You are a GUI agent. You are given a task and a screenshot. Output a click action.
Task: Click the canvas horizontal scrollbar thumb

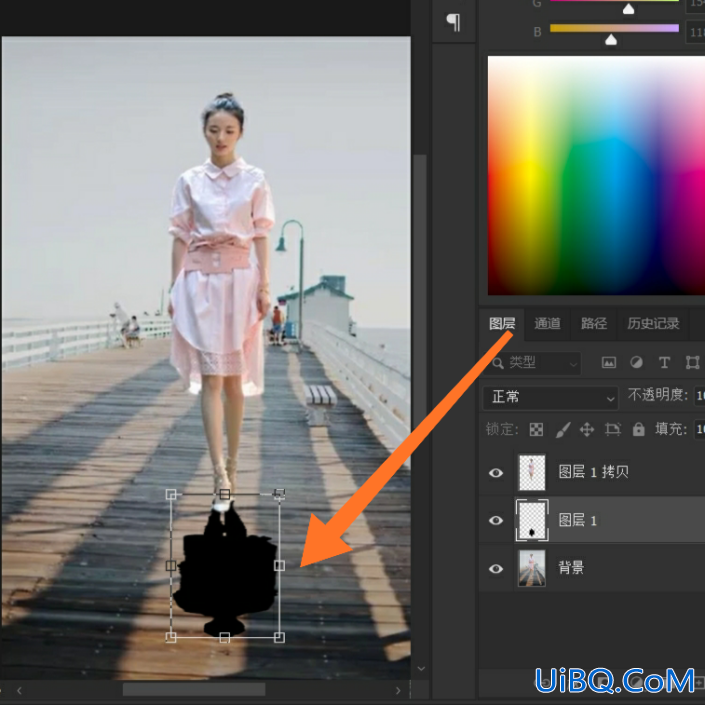[x=194, y=690]
